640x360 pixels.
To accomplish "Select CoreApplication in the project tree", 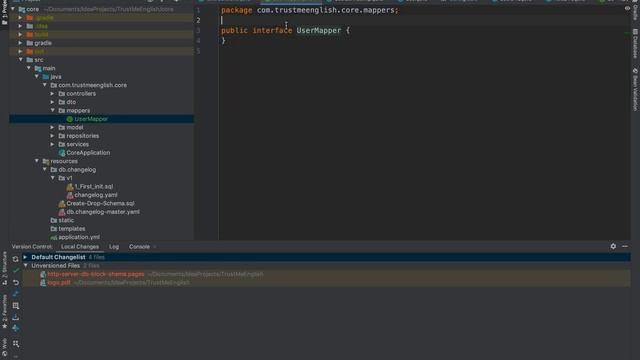I will click(x=88, y=153).
